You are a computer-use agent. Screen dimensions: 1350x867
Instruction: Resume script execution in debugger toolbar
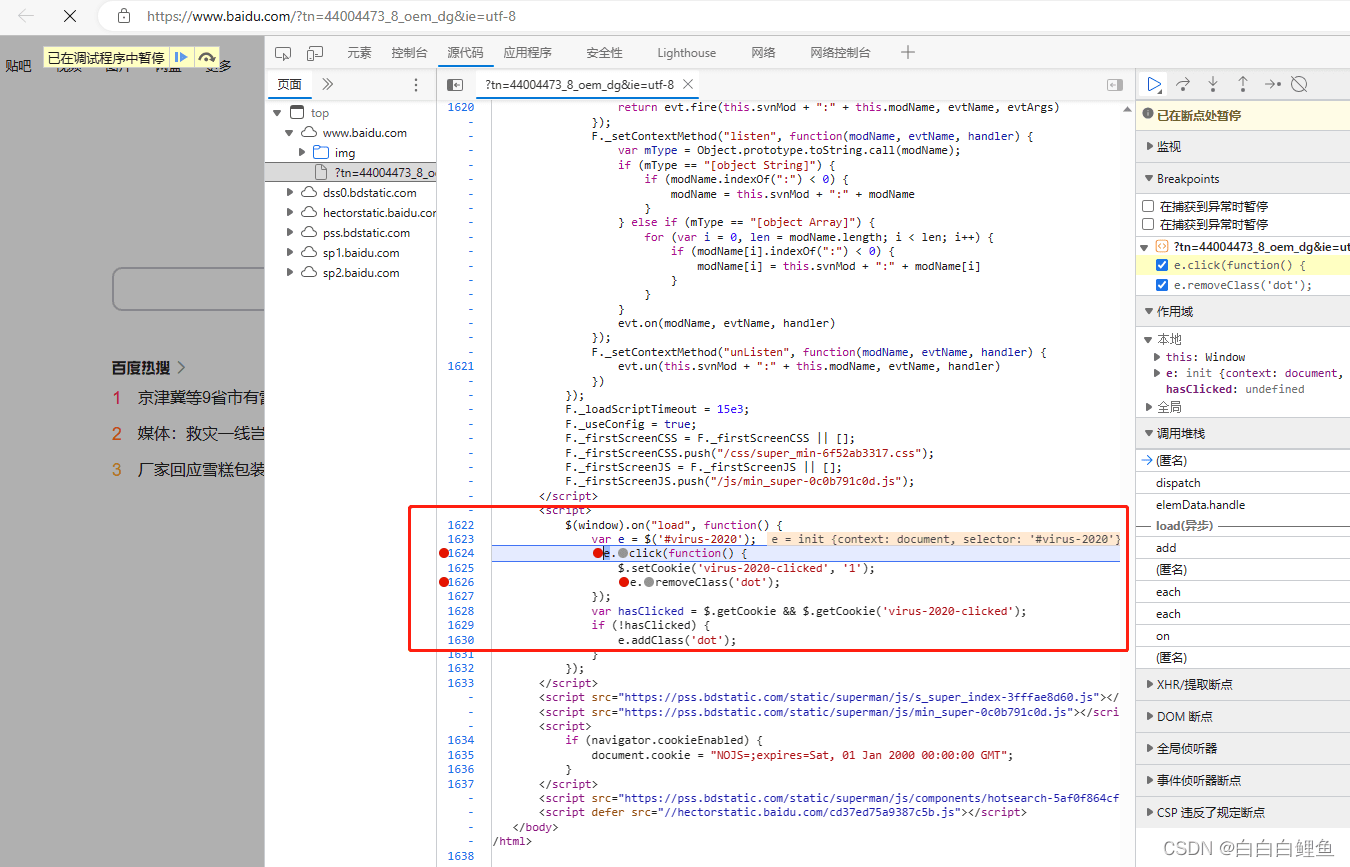pyautogui.click(x=1154, y=84)
